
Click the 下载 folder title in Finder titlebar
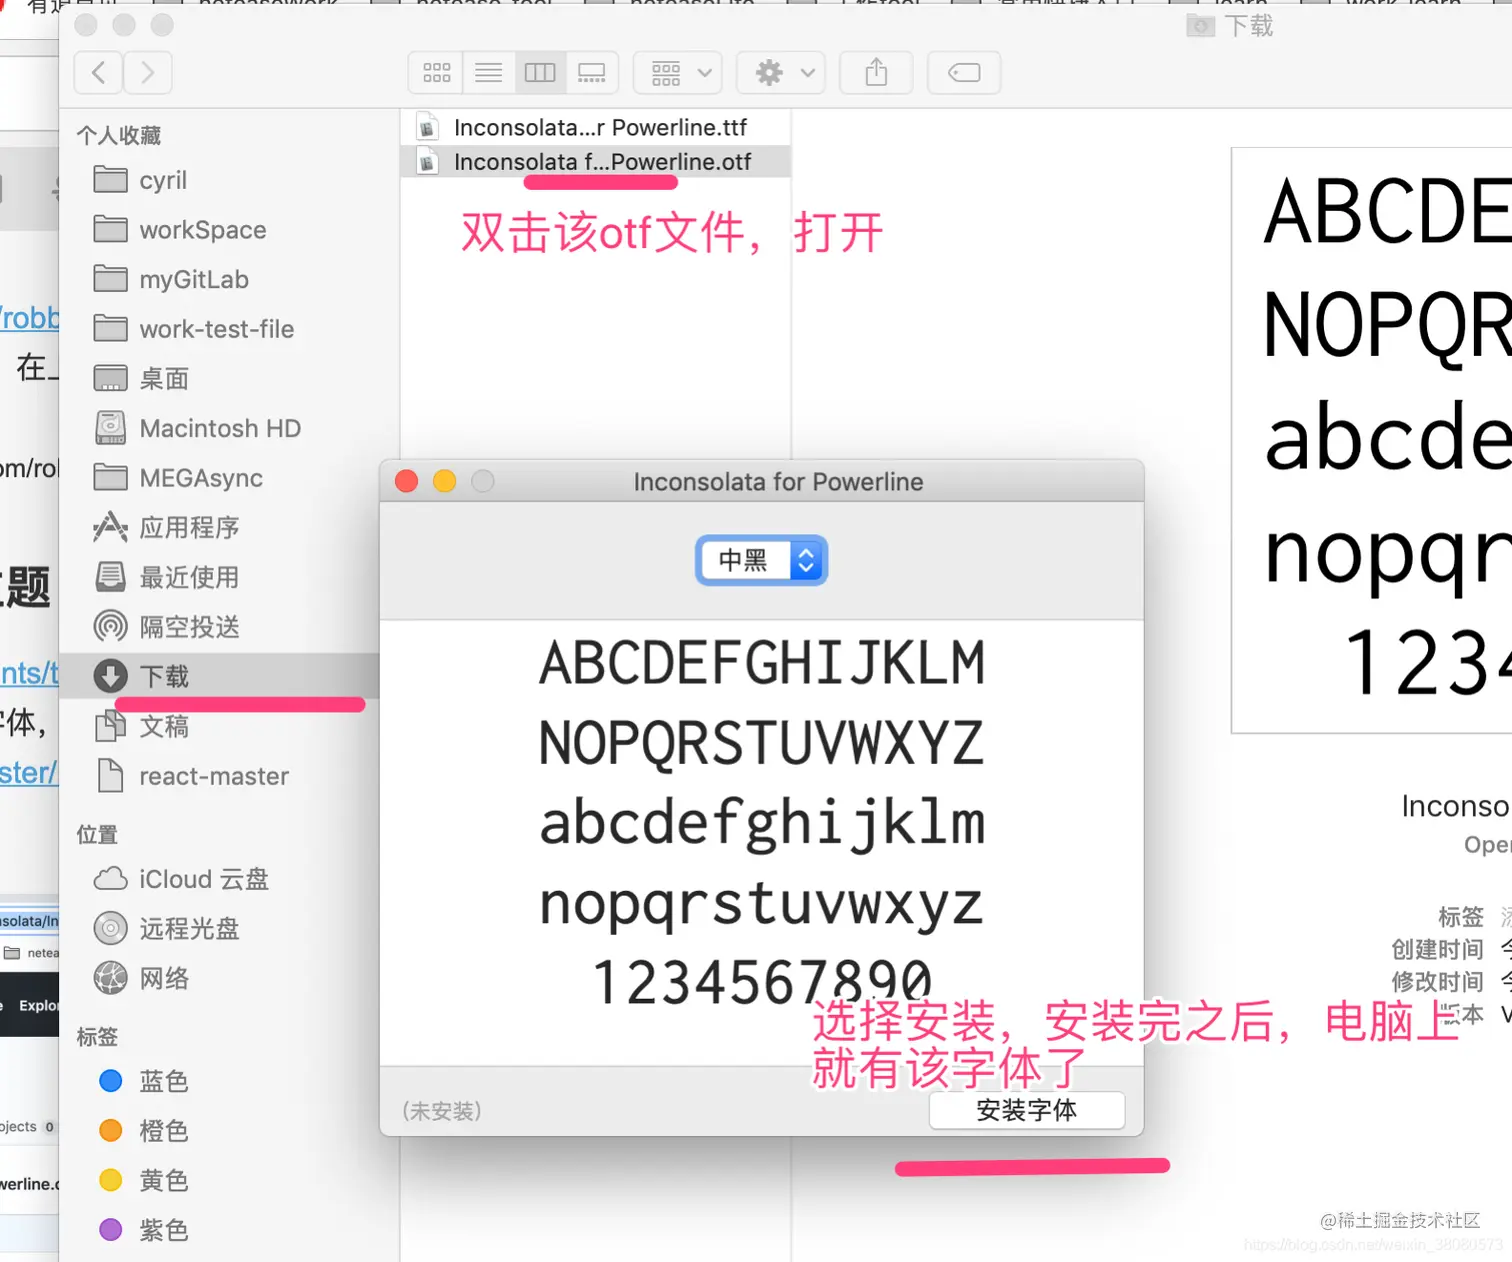(1249, 26)
